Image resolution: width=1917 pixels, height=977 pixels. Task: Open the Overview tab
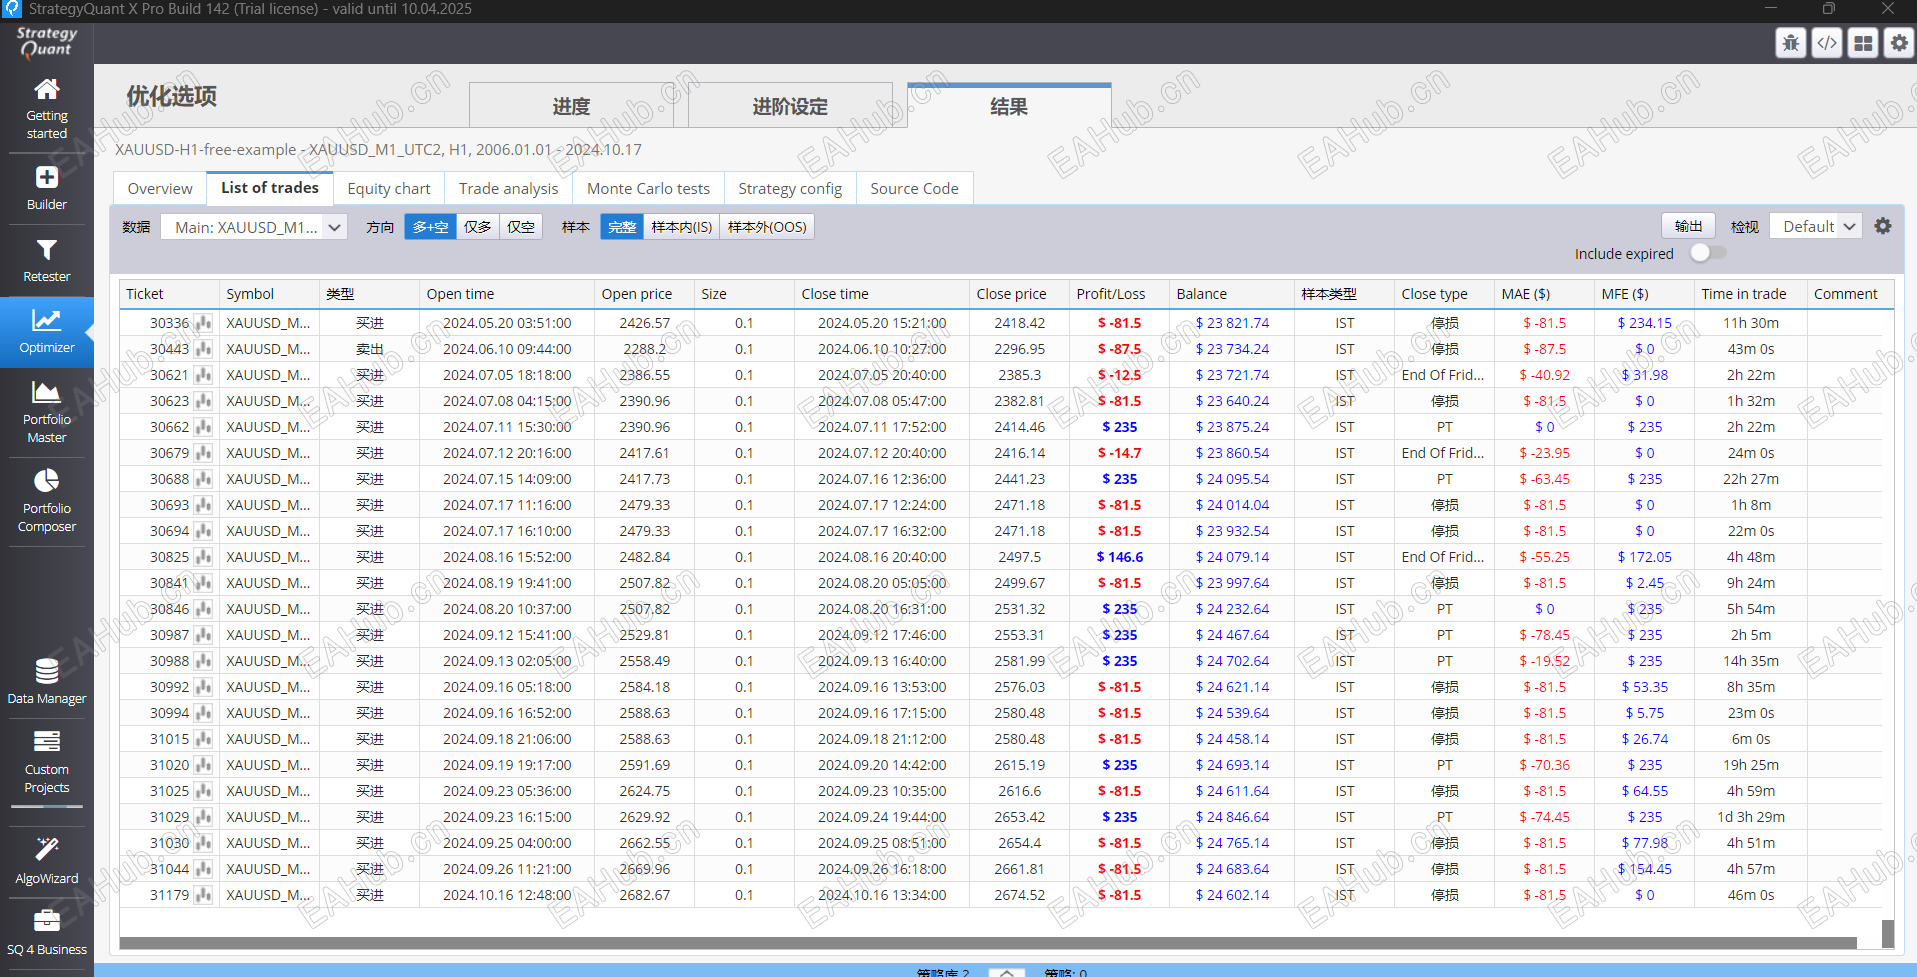point(160,188)
